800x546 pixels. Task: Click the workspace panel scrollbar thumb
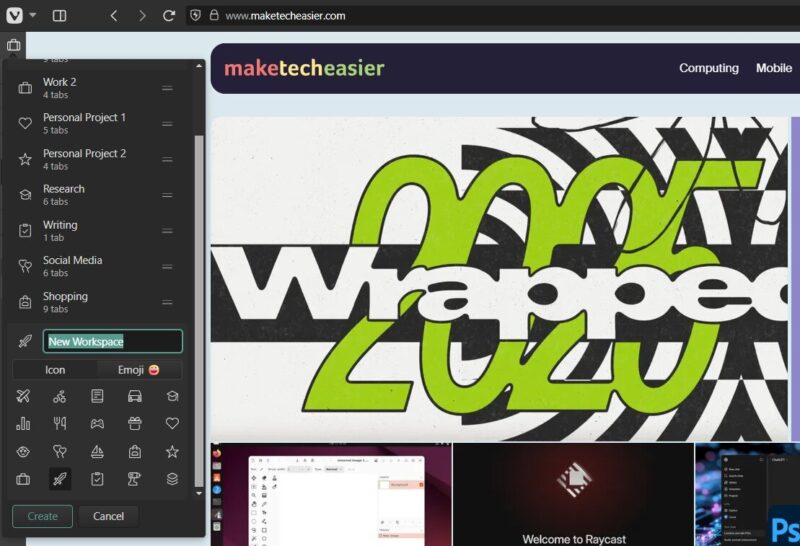point(199,311)
